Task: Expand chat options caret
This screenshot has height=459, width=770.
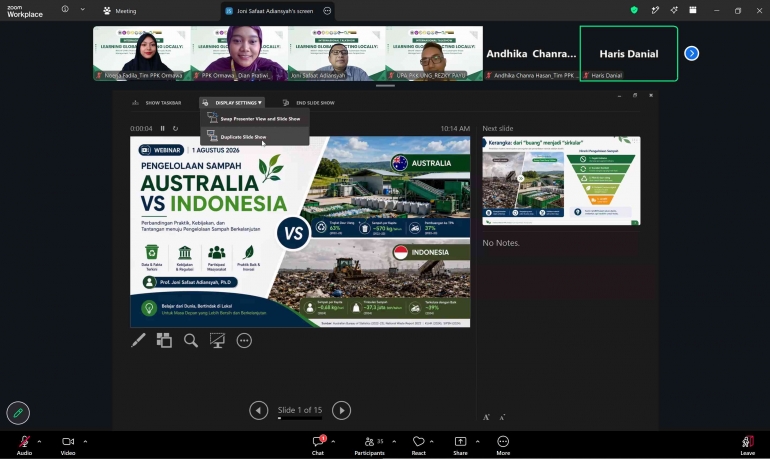Action: (x=333, y=442)
